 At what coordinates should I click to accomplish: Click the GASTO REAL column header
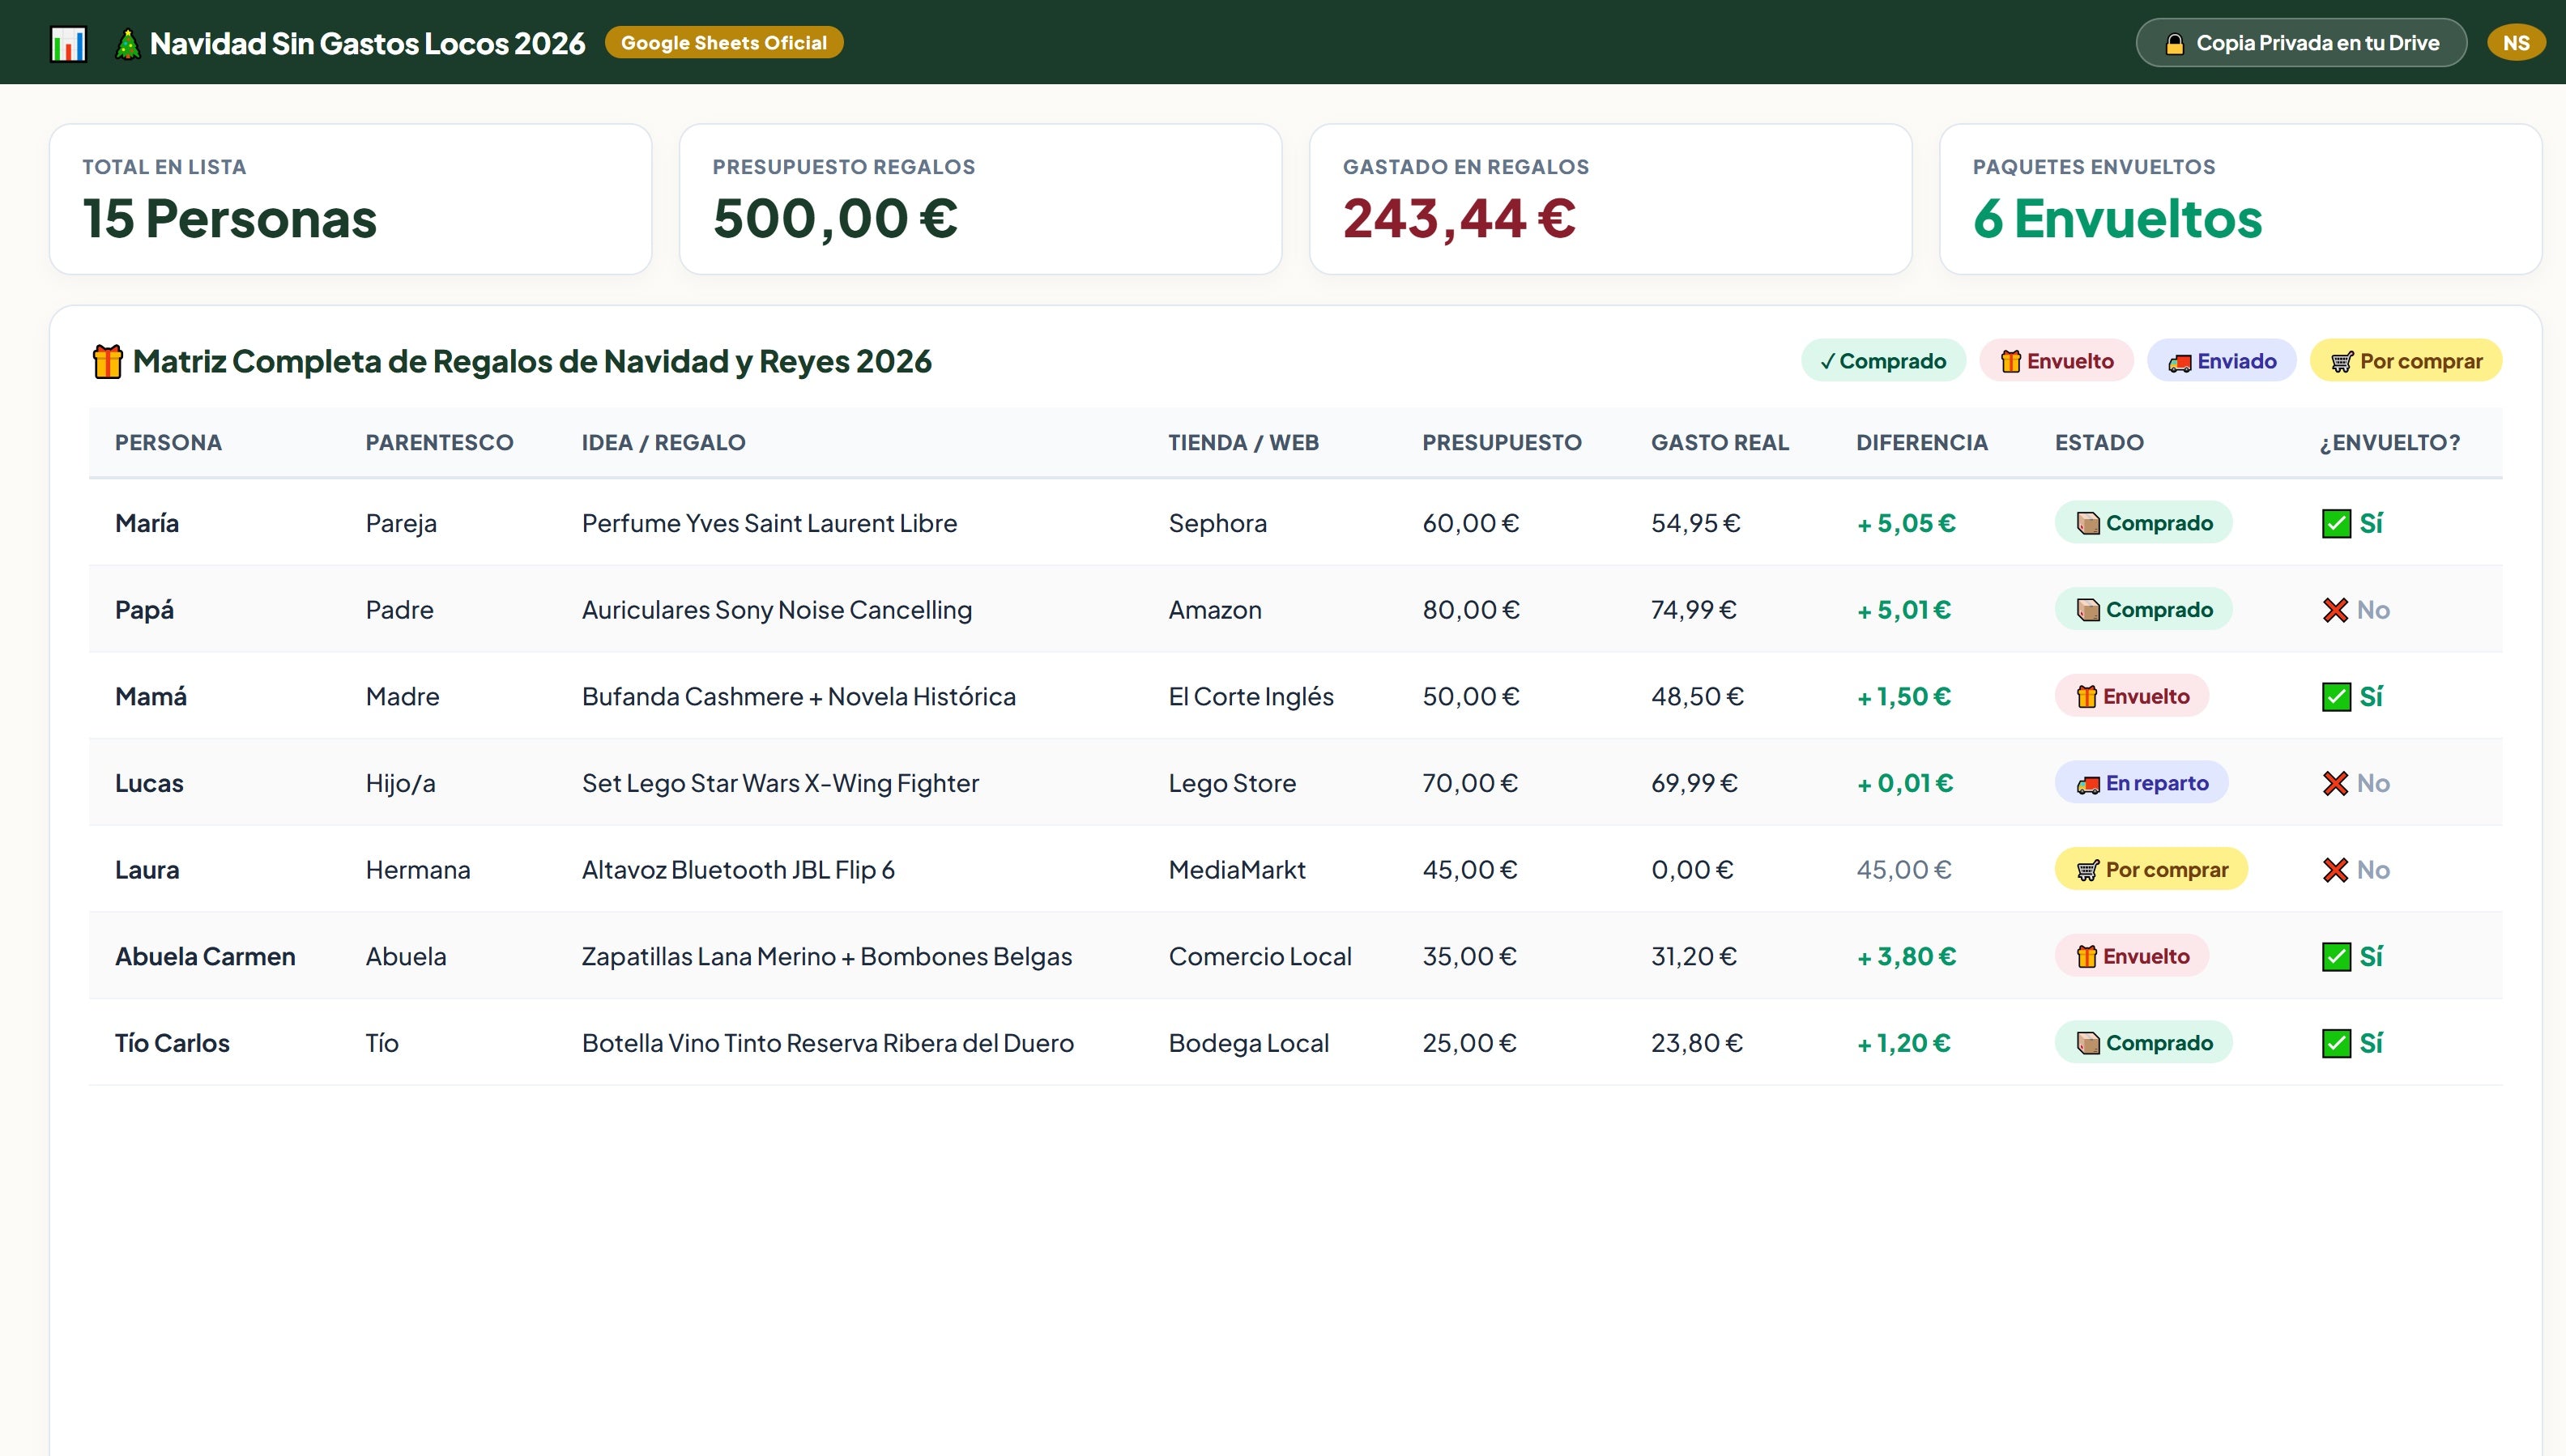[x=1719, y=442]
